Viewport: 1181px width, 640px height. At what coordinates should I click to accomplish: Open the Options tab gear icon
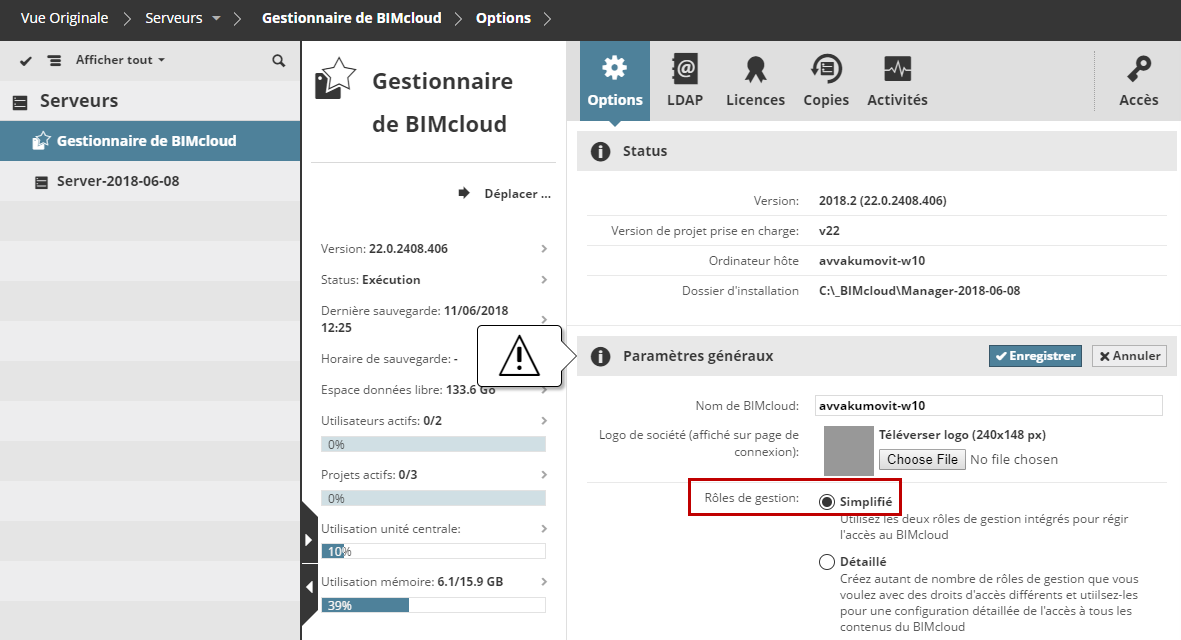click(x=615, y=69)
